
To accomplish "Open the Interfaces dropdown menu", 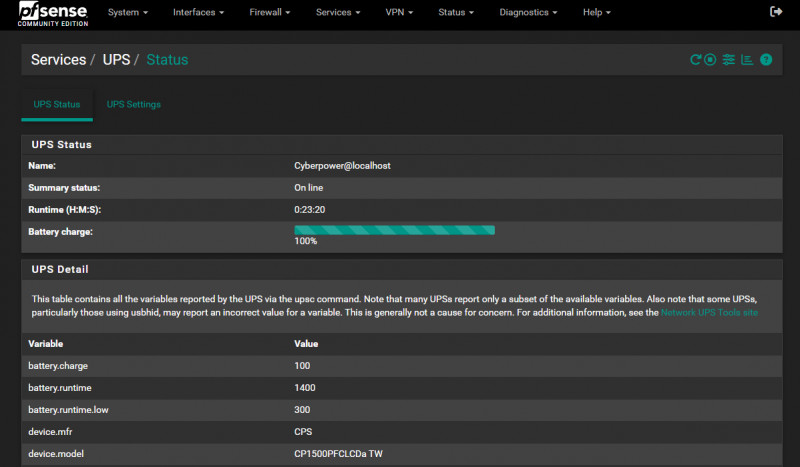I will tap(198, 13).
